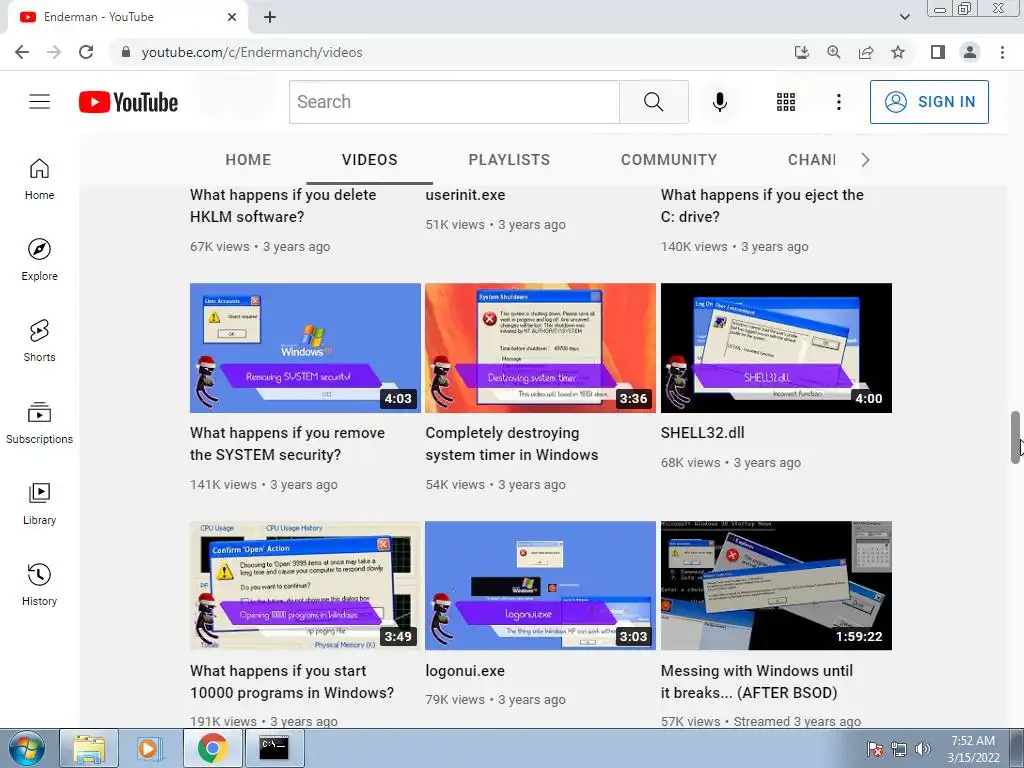Viewport: 1024px width, 768px height.
Task: Open the SHELL32.dll video title
Action: pos(703,433)
